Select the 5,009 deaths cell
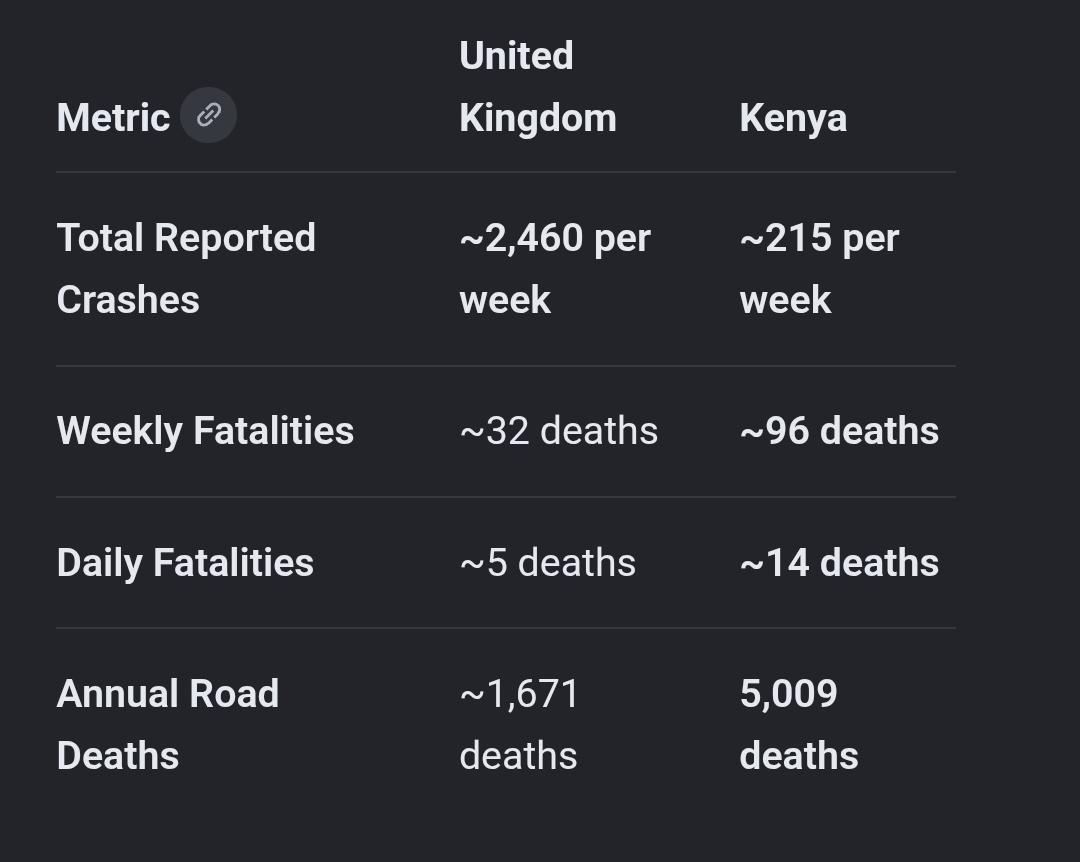This screenshot has width=1080, height=862. click(x=798, y=725)
